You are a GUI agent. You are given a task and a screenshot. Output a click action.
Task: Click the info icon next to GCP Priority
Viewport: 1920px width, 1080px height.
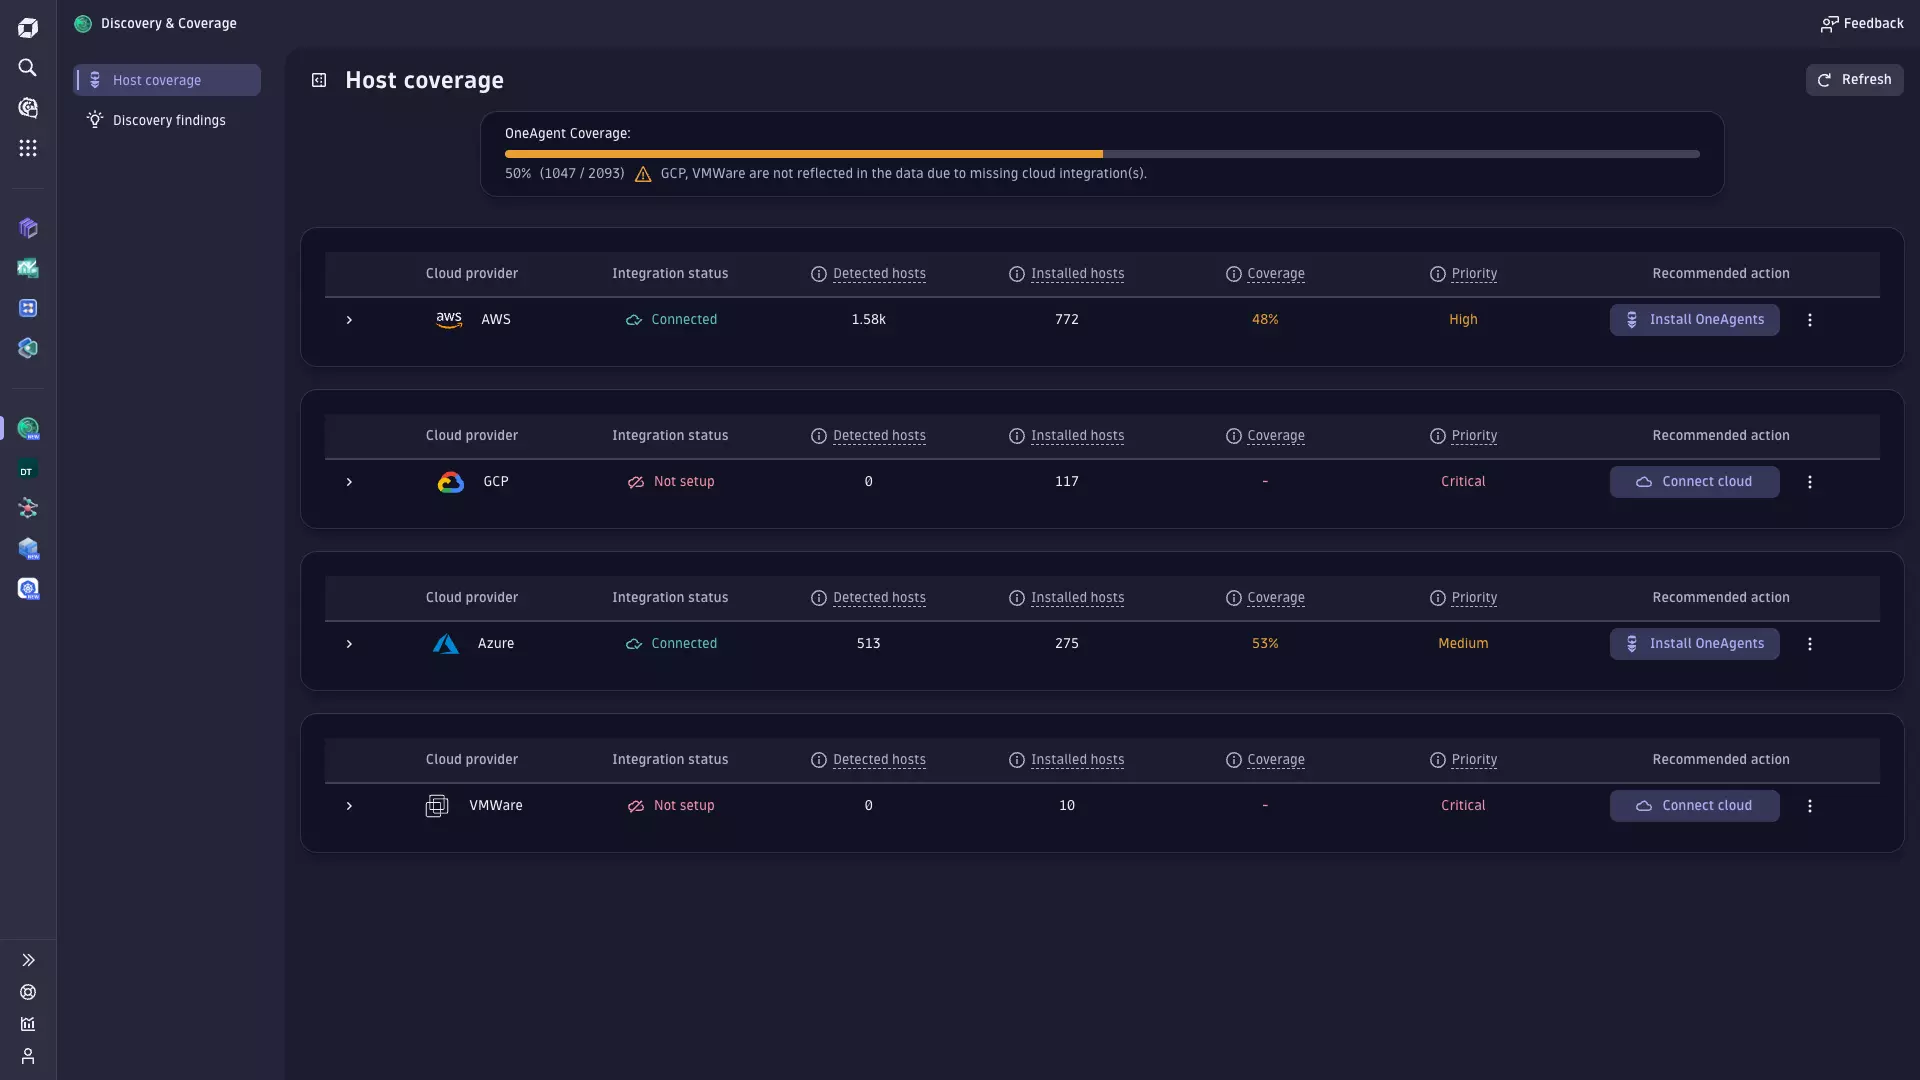click(1438, 436)
